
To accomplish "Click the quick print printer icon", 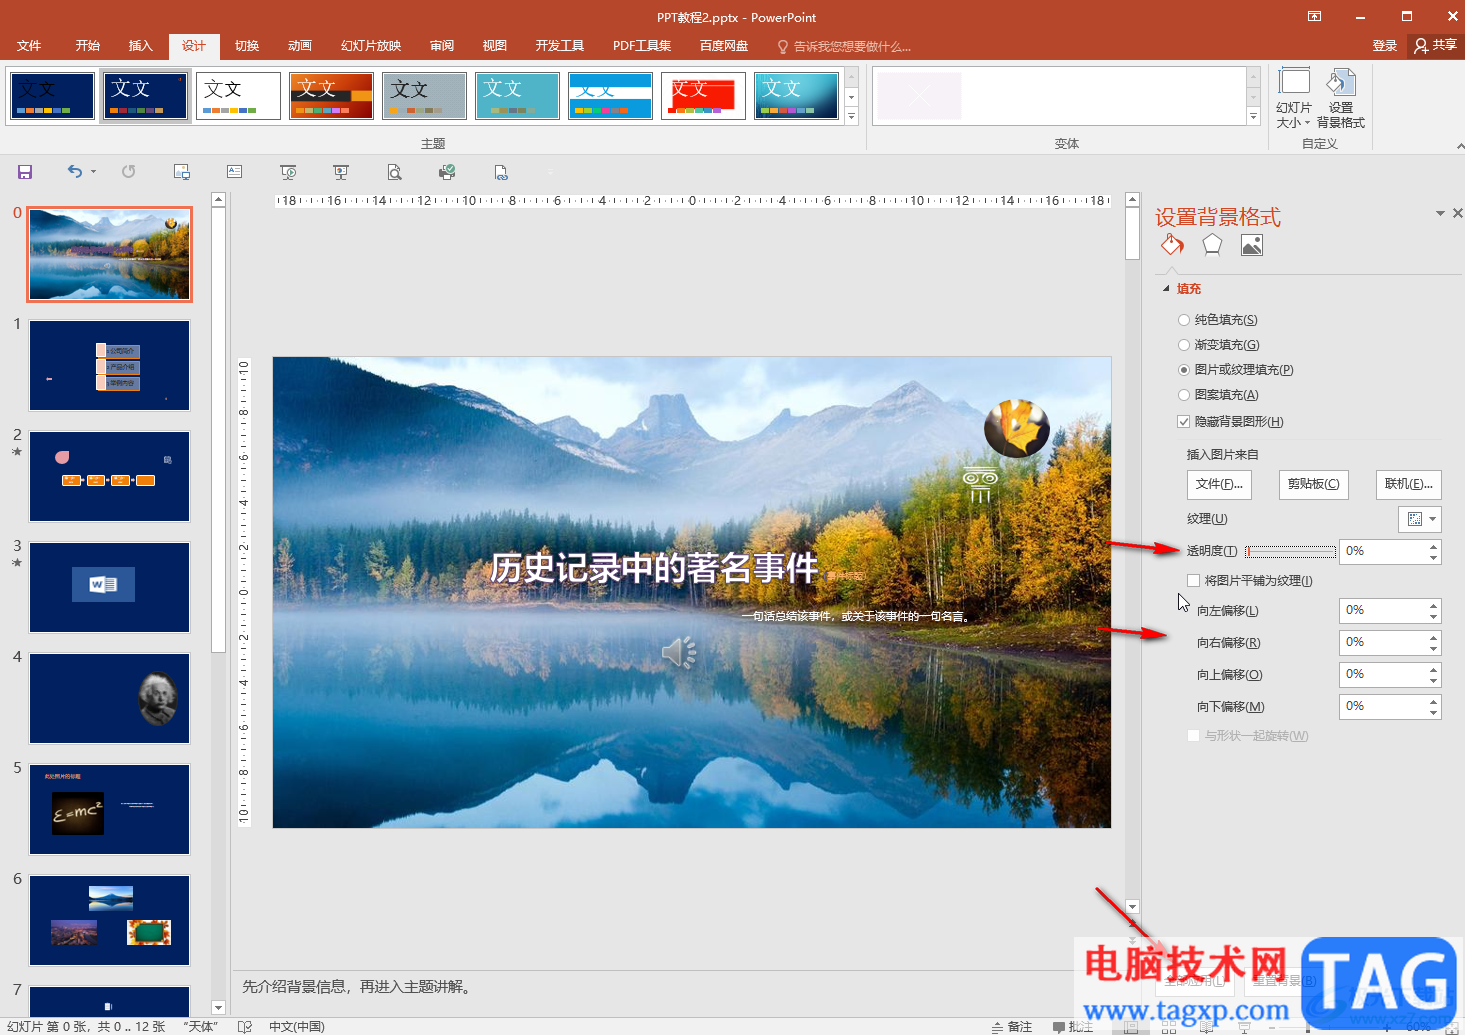I will coord(447,172).
